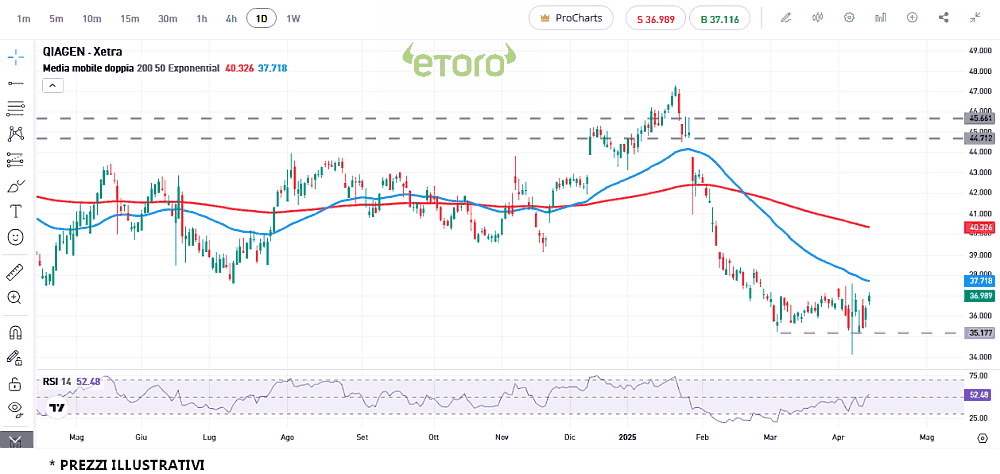
Task: Click the 2025 label on time axis
Action: point(629,438)
